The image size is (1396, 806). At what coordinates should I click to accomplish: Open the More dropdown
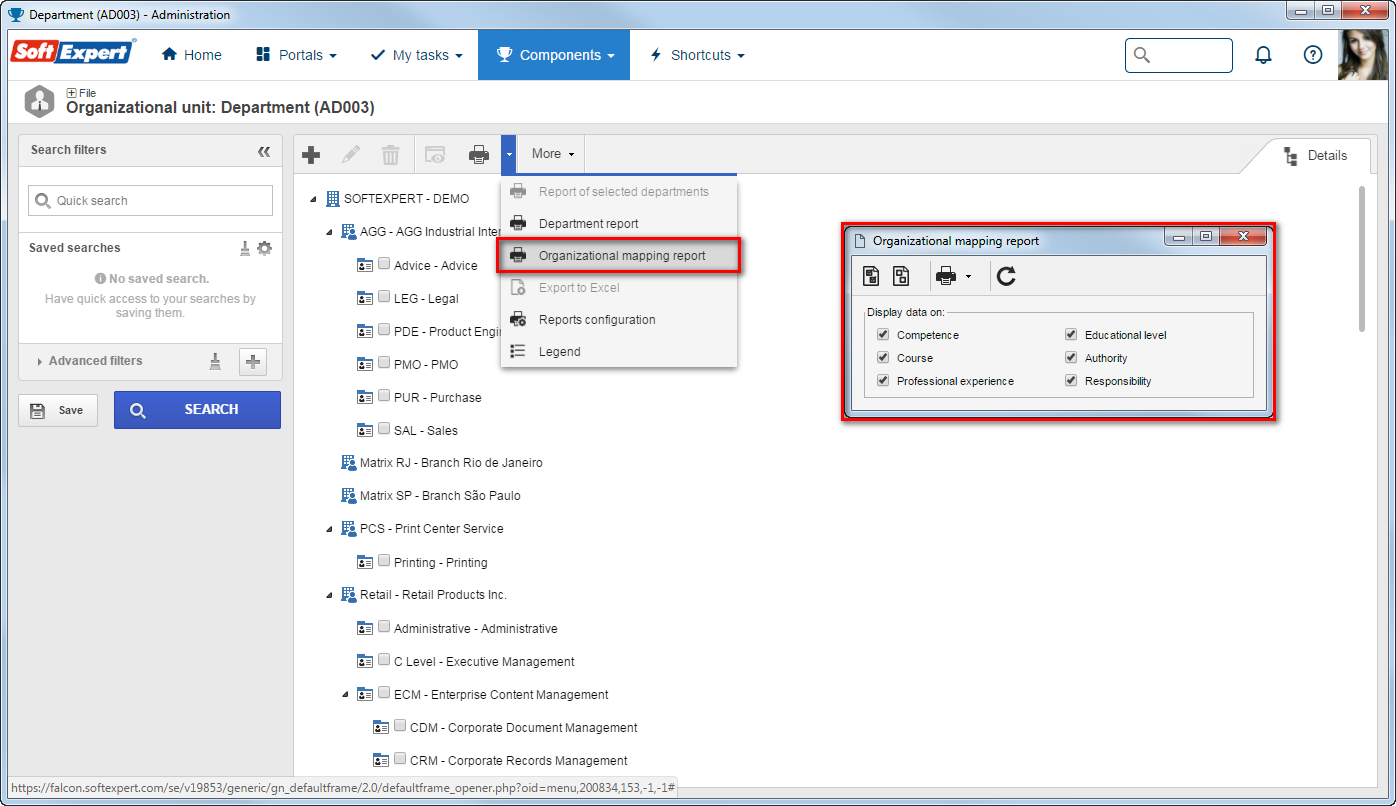[552, 154]
